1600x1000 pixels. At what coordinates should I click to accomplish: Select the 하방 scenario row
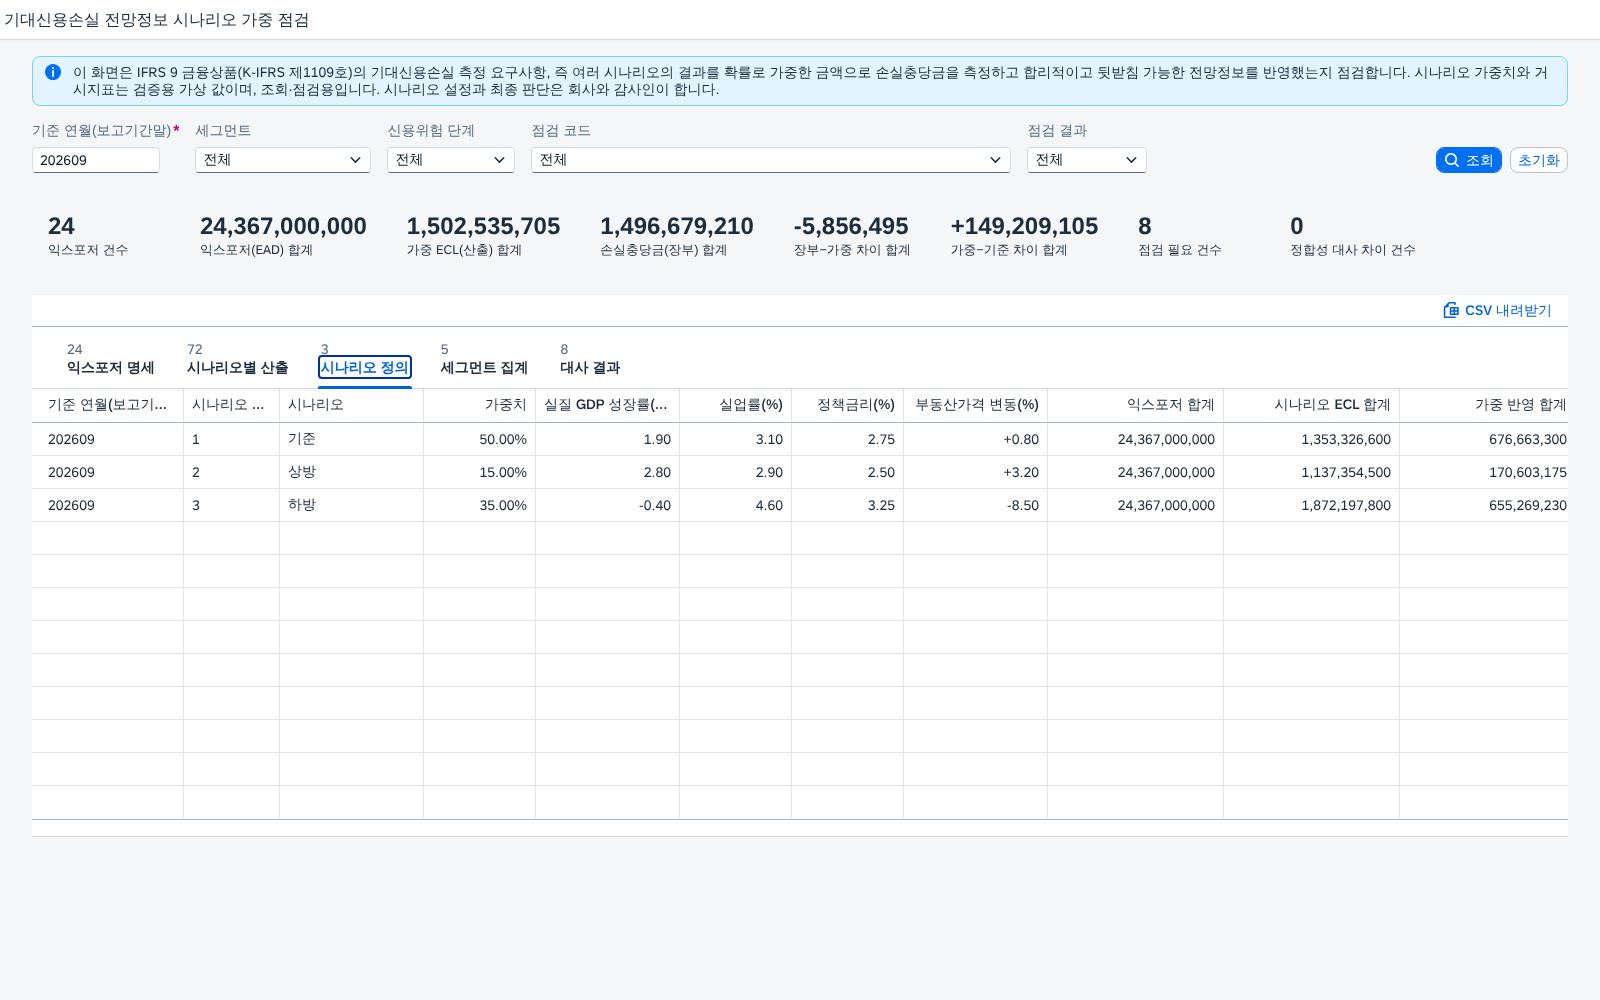point(800,505)
